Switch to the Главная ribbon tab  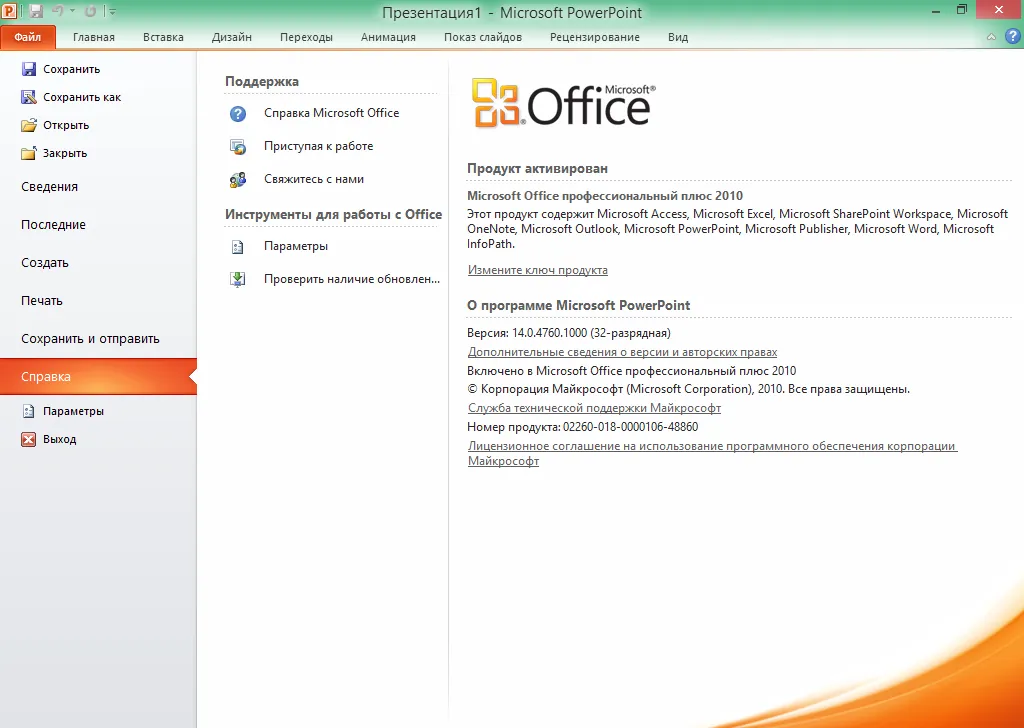tap(93, 37)
